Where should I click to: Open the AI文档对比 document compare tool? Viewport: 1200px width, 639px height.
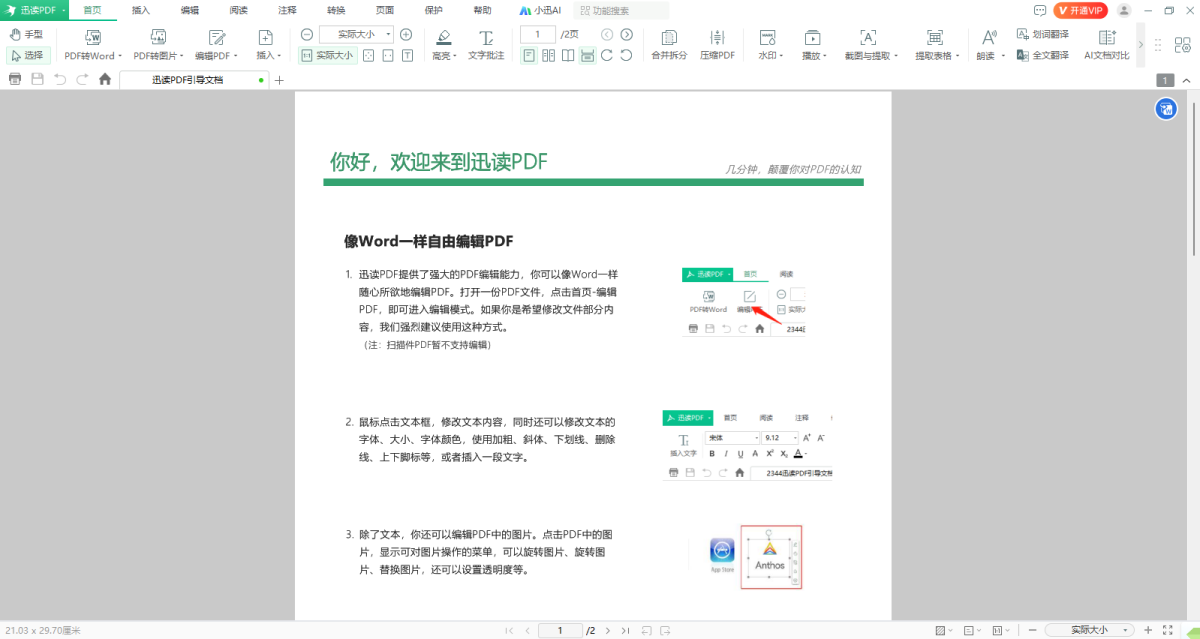pos(1107,38)
